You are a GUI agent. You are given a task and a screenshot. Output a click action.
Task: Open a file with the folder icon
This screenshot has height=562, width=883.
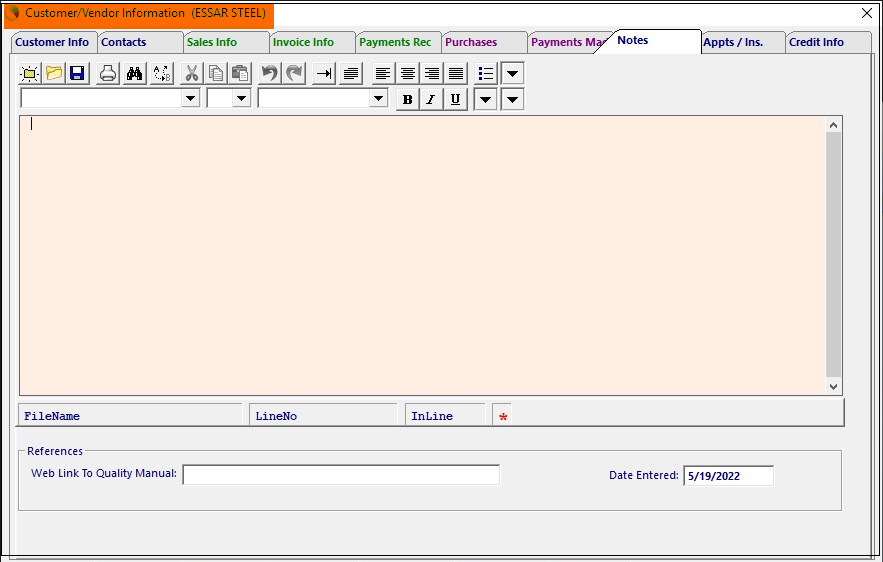[x=54, y=73]
